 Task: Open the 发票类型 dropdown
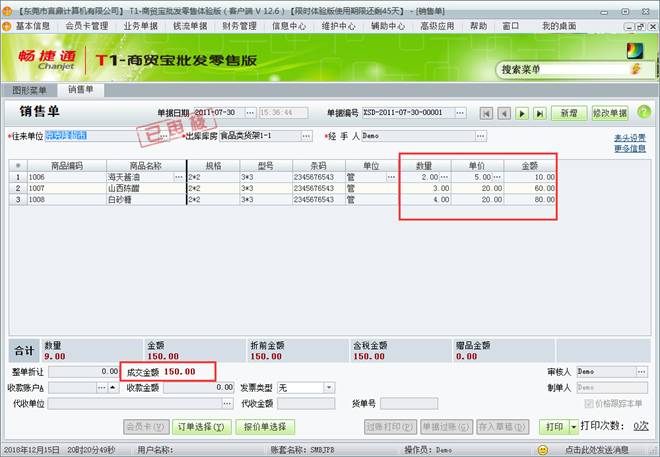[x=329, y=387]
